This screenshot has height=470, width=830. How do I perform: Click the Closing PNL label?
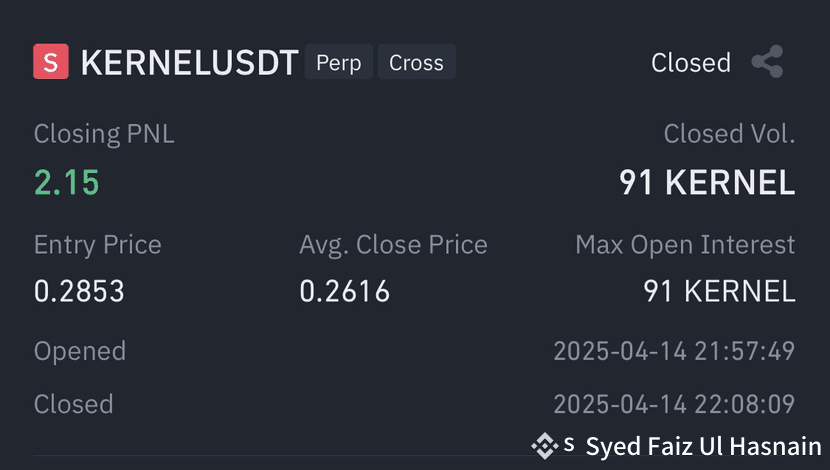[104, 133]
